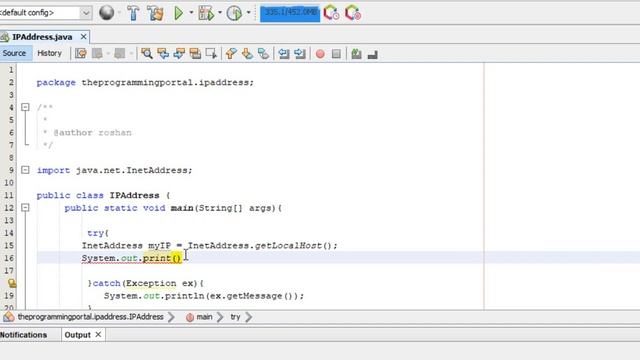The height and width of the screenshot is (360, 640).
Task: Open the Notifications tab
Action: (x=24, y=335)
